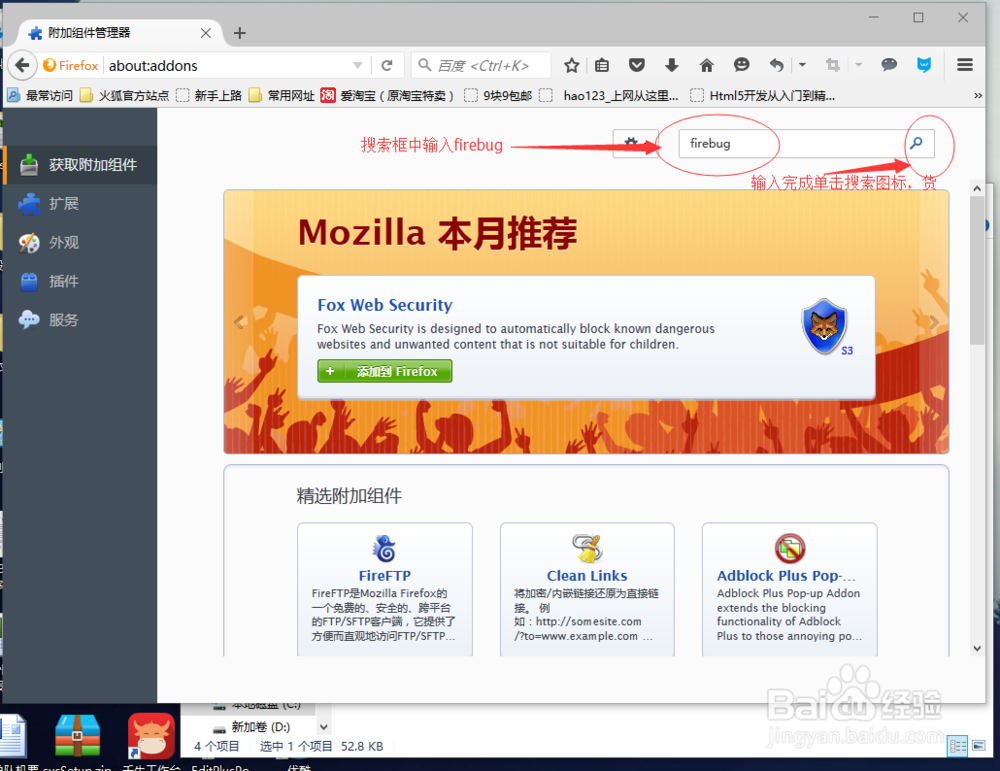
Task: Open the Clean Links add-on card
Action: [x=587, y=589]
